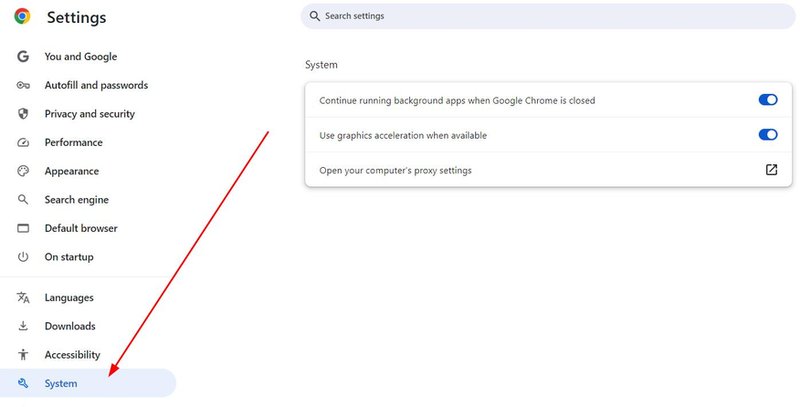This screenshot has width=800, height=407.
Task: Click the System section heading
Action: coord(321,65)
